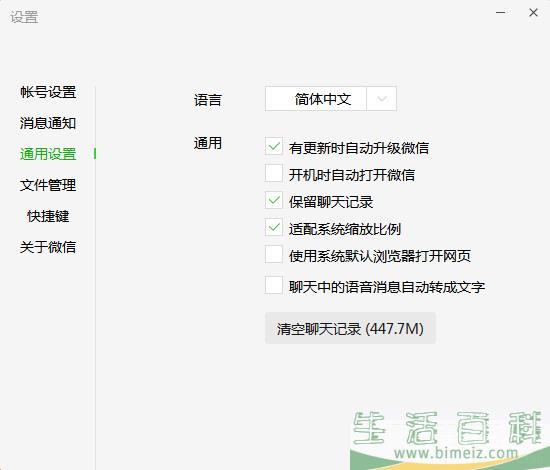Image resolution: width=550 pixels, height=470 pixels.
Task: Enable 开机时自动打开微信 checkbox
Action: tap(274, 173)
